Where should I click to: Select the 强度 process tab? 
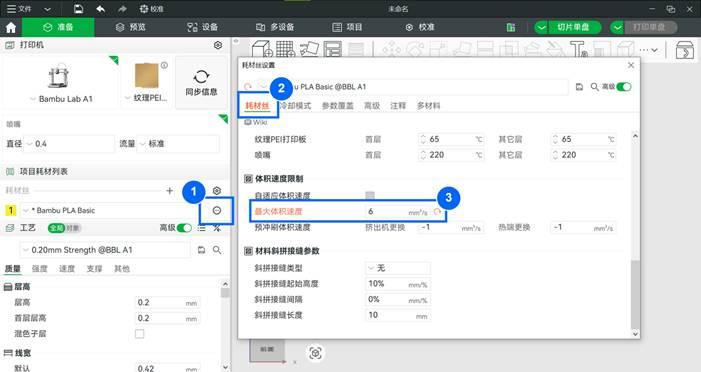39,269
